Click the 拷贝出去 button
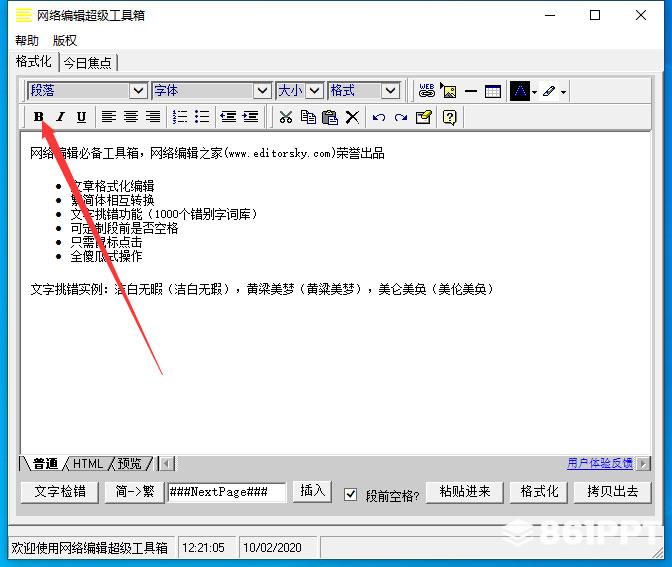This screenshot has height=567, width=672. tap(612, 492)
